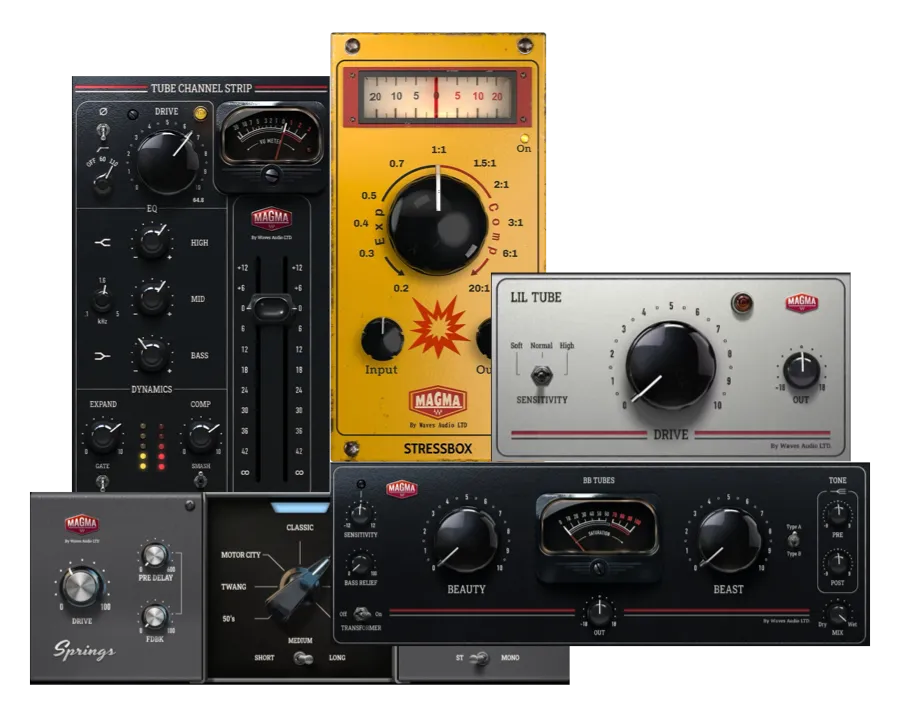Screen dimensions: 900x717
Task: Click the Stressbox gain reduction meter
Action: click(437, 95)
